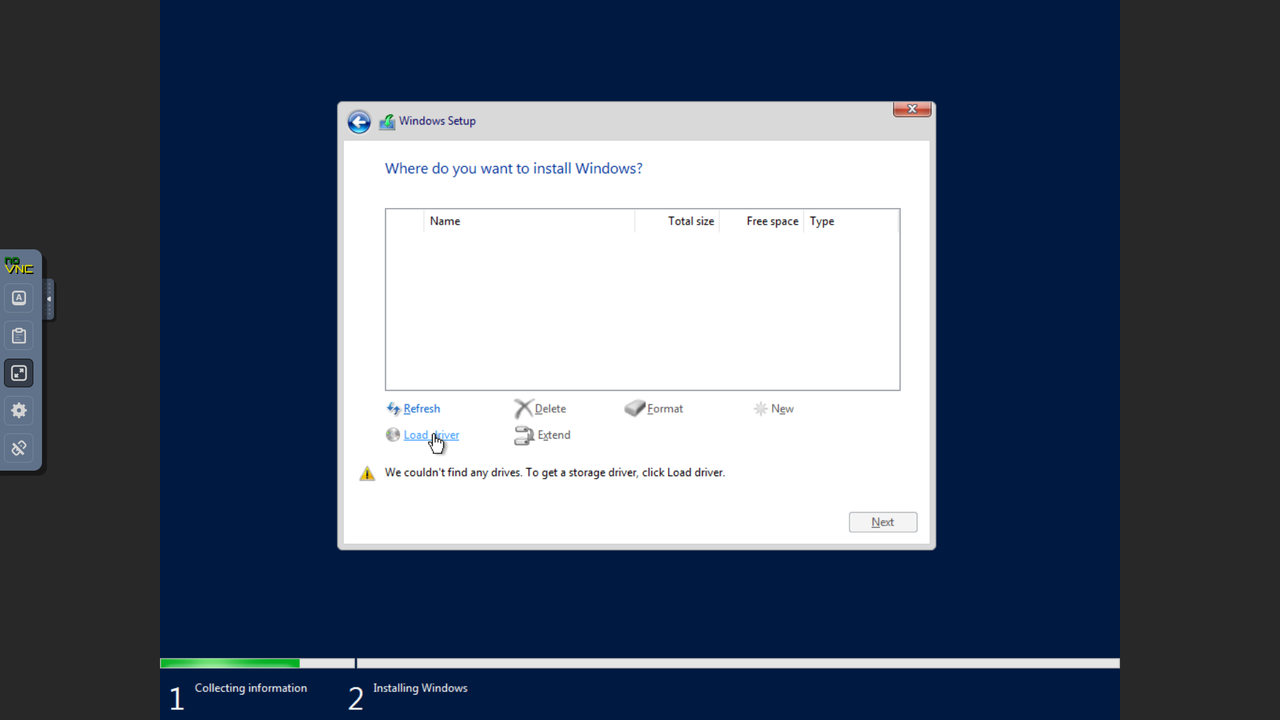Click the Delete X icon
1280x720 pixels.
523,409
